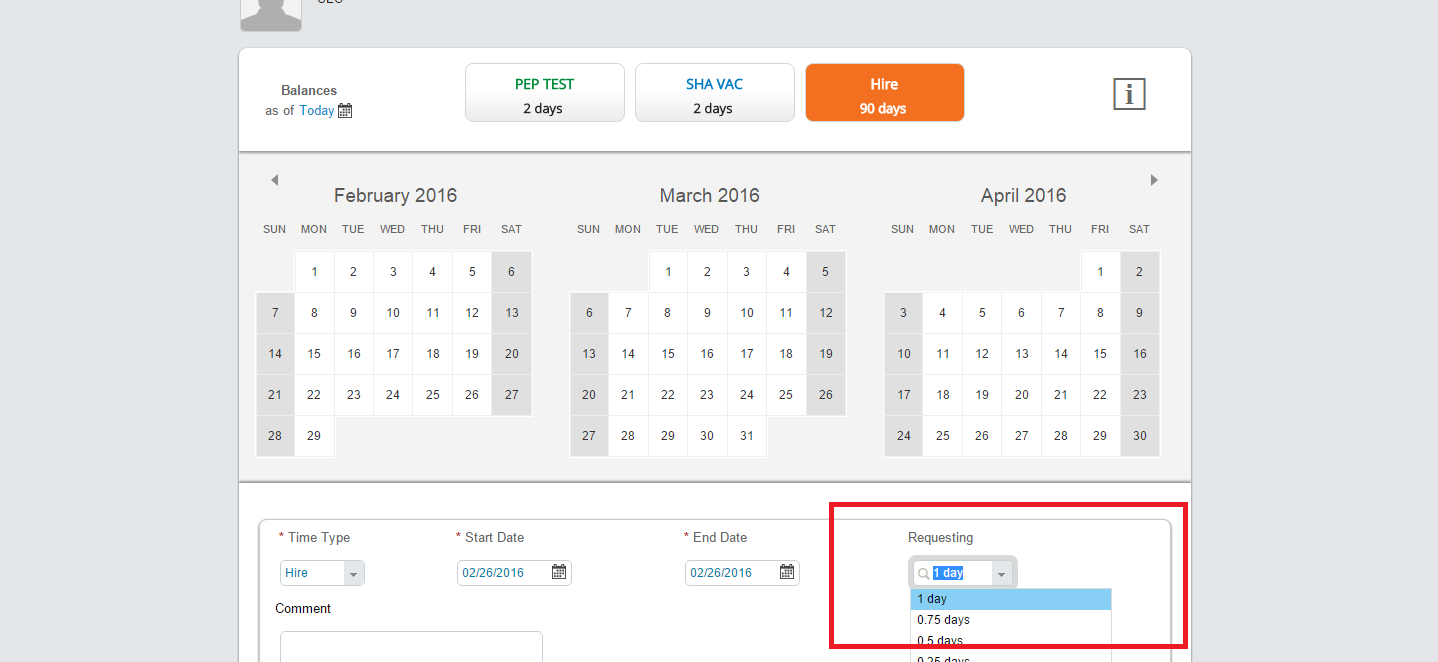Viewport: 1438px width, 662px height.
Task: Select April 11 on the calendar
Action: (942, 354)
